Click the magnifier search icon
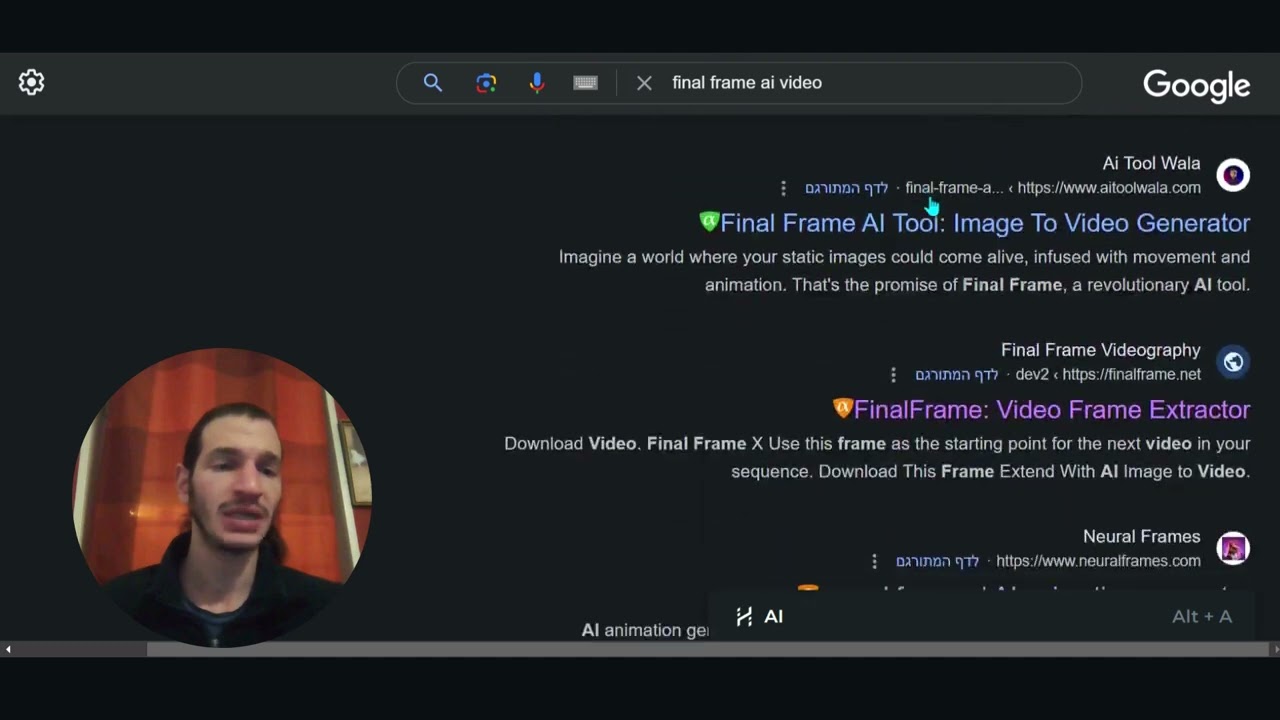The height and width of the screenshot is (720, 1280). click(x=432, y=83)
